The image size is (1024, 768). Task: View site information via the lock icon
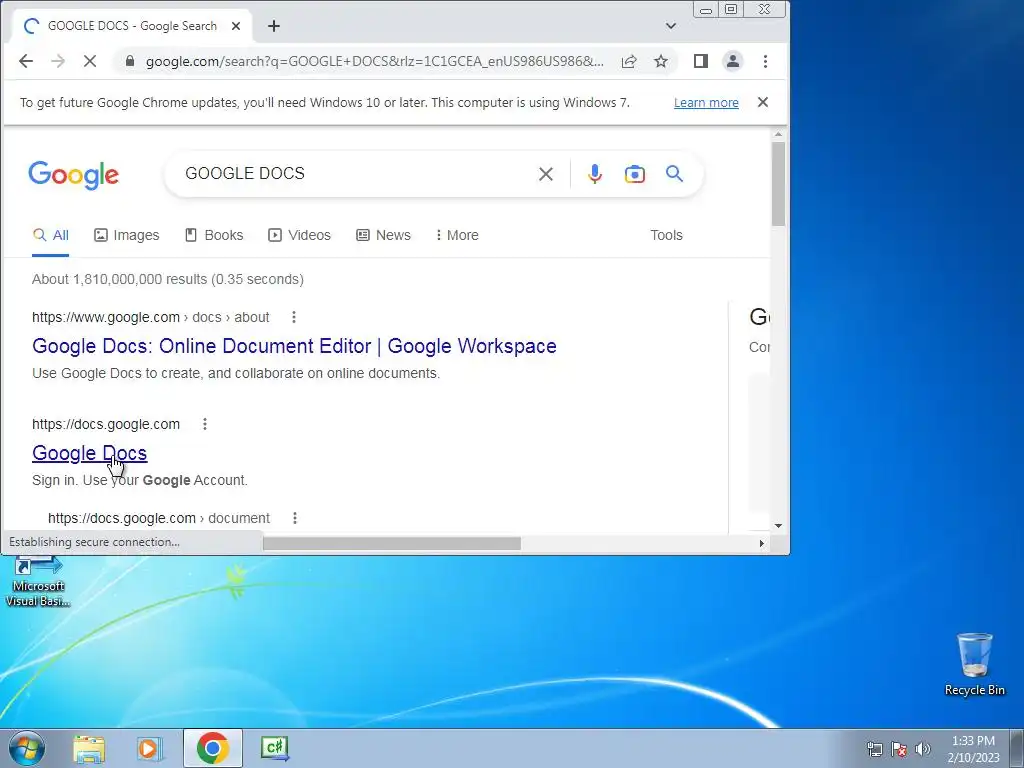pyautogui.click(x=129, y=61)
